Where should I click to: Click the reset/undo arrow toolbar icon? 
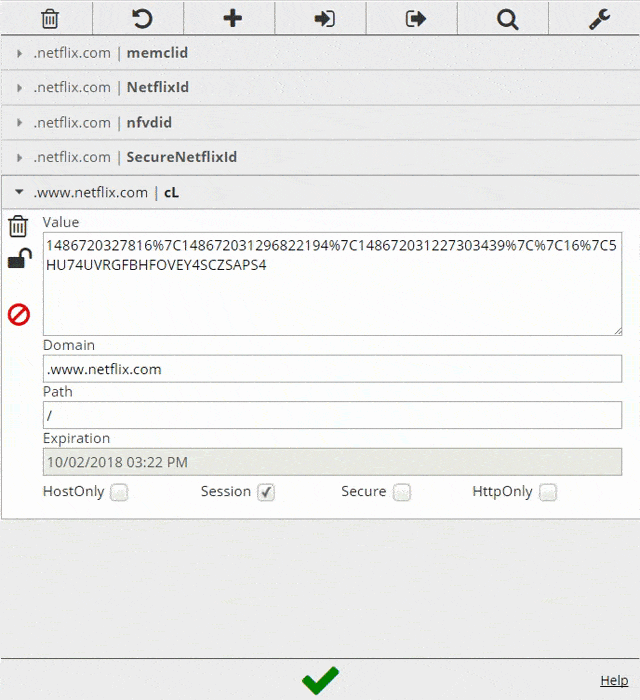point(142,19)
